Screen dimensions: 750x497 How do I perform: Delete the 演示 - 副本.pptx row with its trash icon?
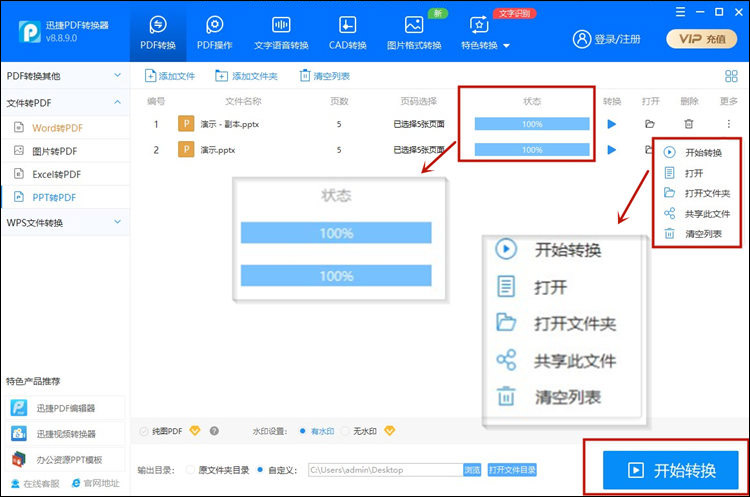tap(689, 124)
